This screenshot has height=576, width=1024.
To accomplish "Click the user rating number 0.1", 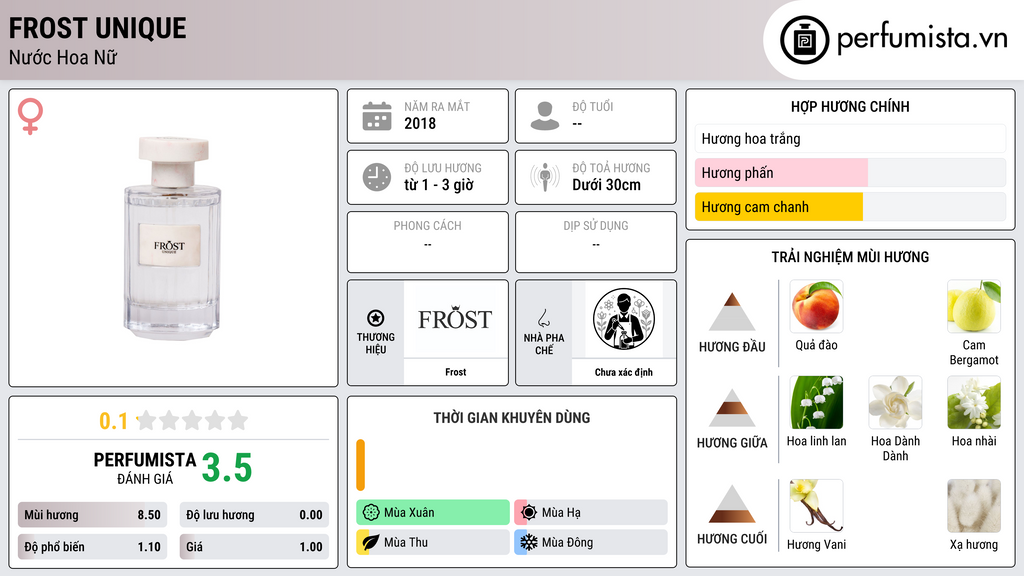I will pyautogui.click(x=113, y=421).
